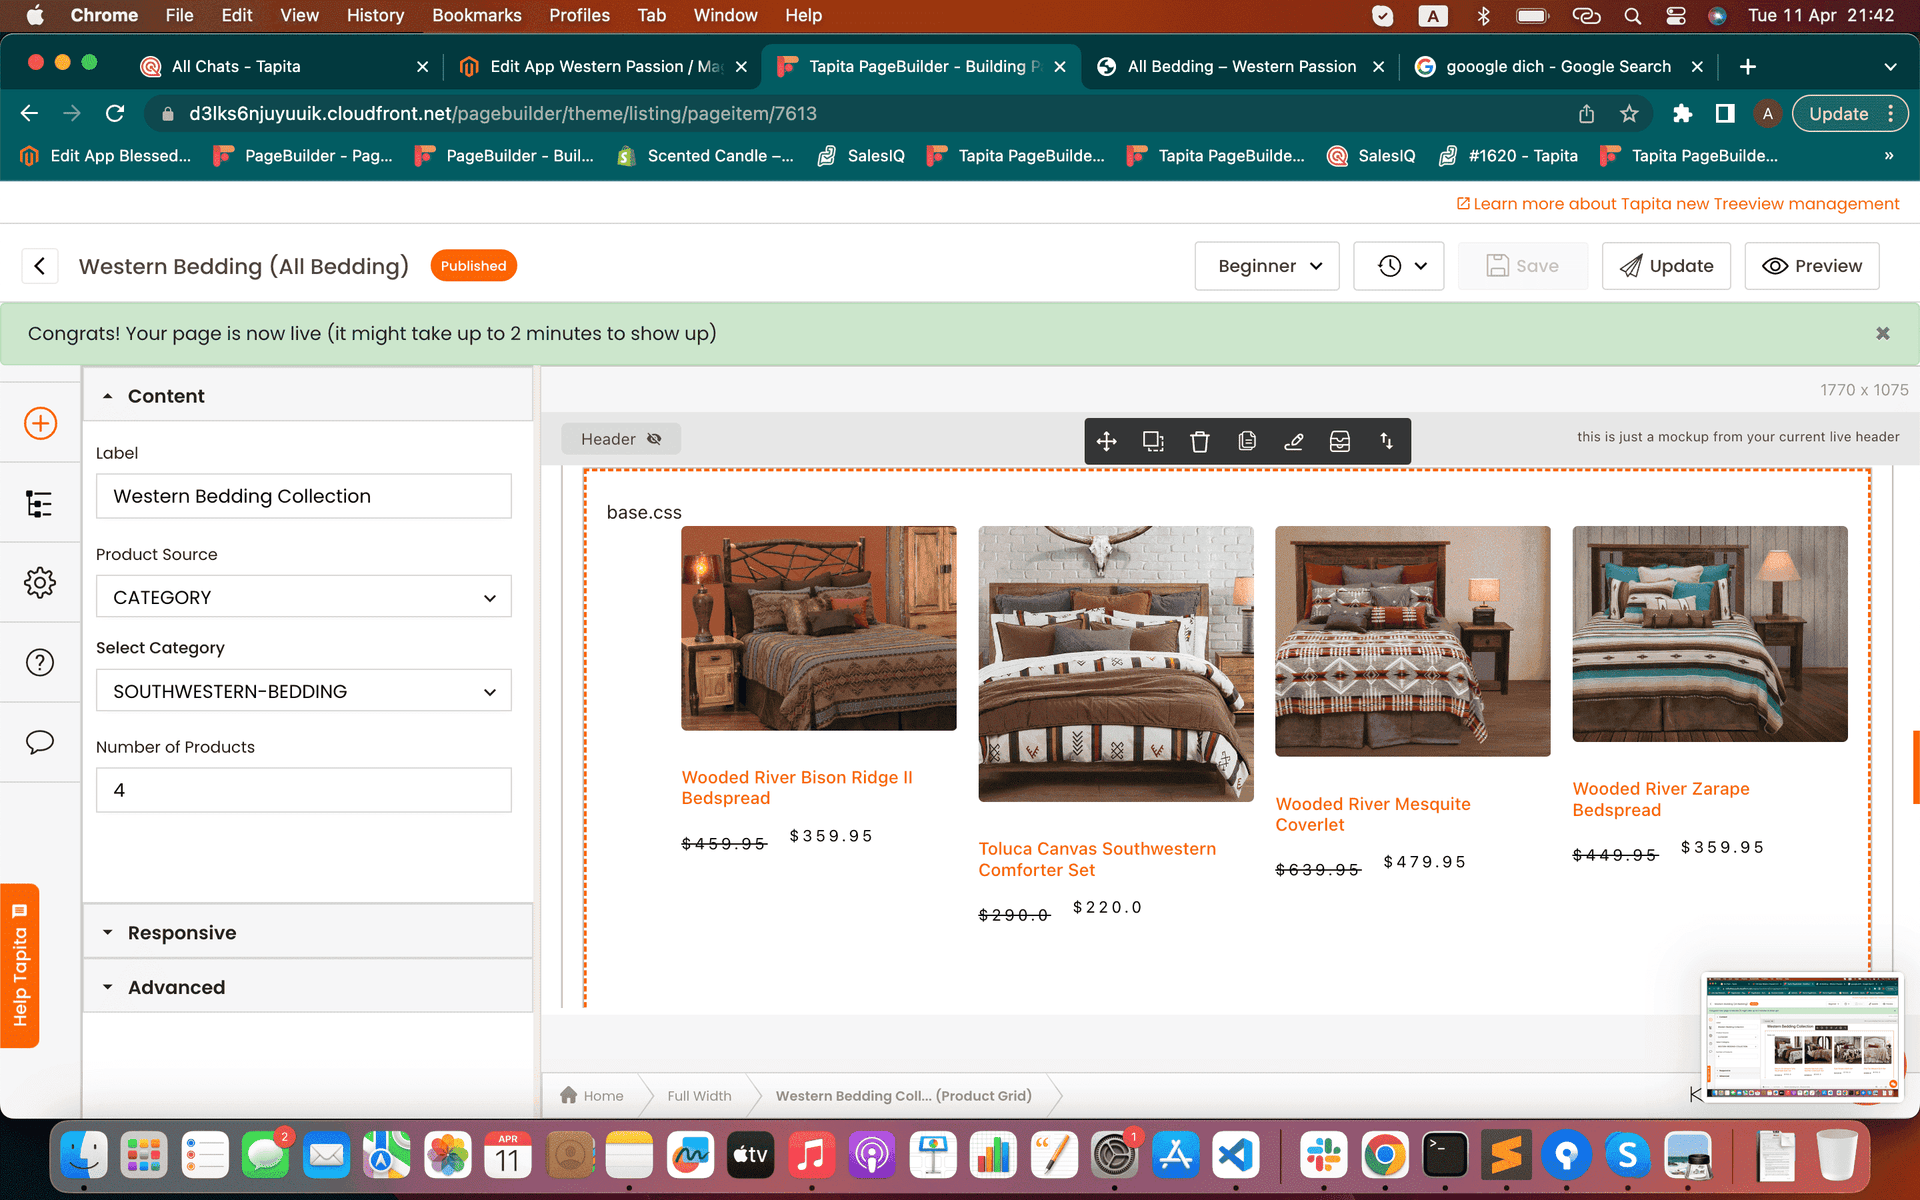Click Wooded River Mesquite Coverlet image
Screen dimensions: 1920x1200
click(x=1413, y=641)
